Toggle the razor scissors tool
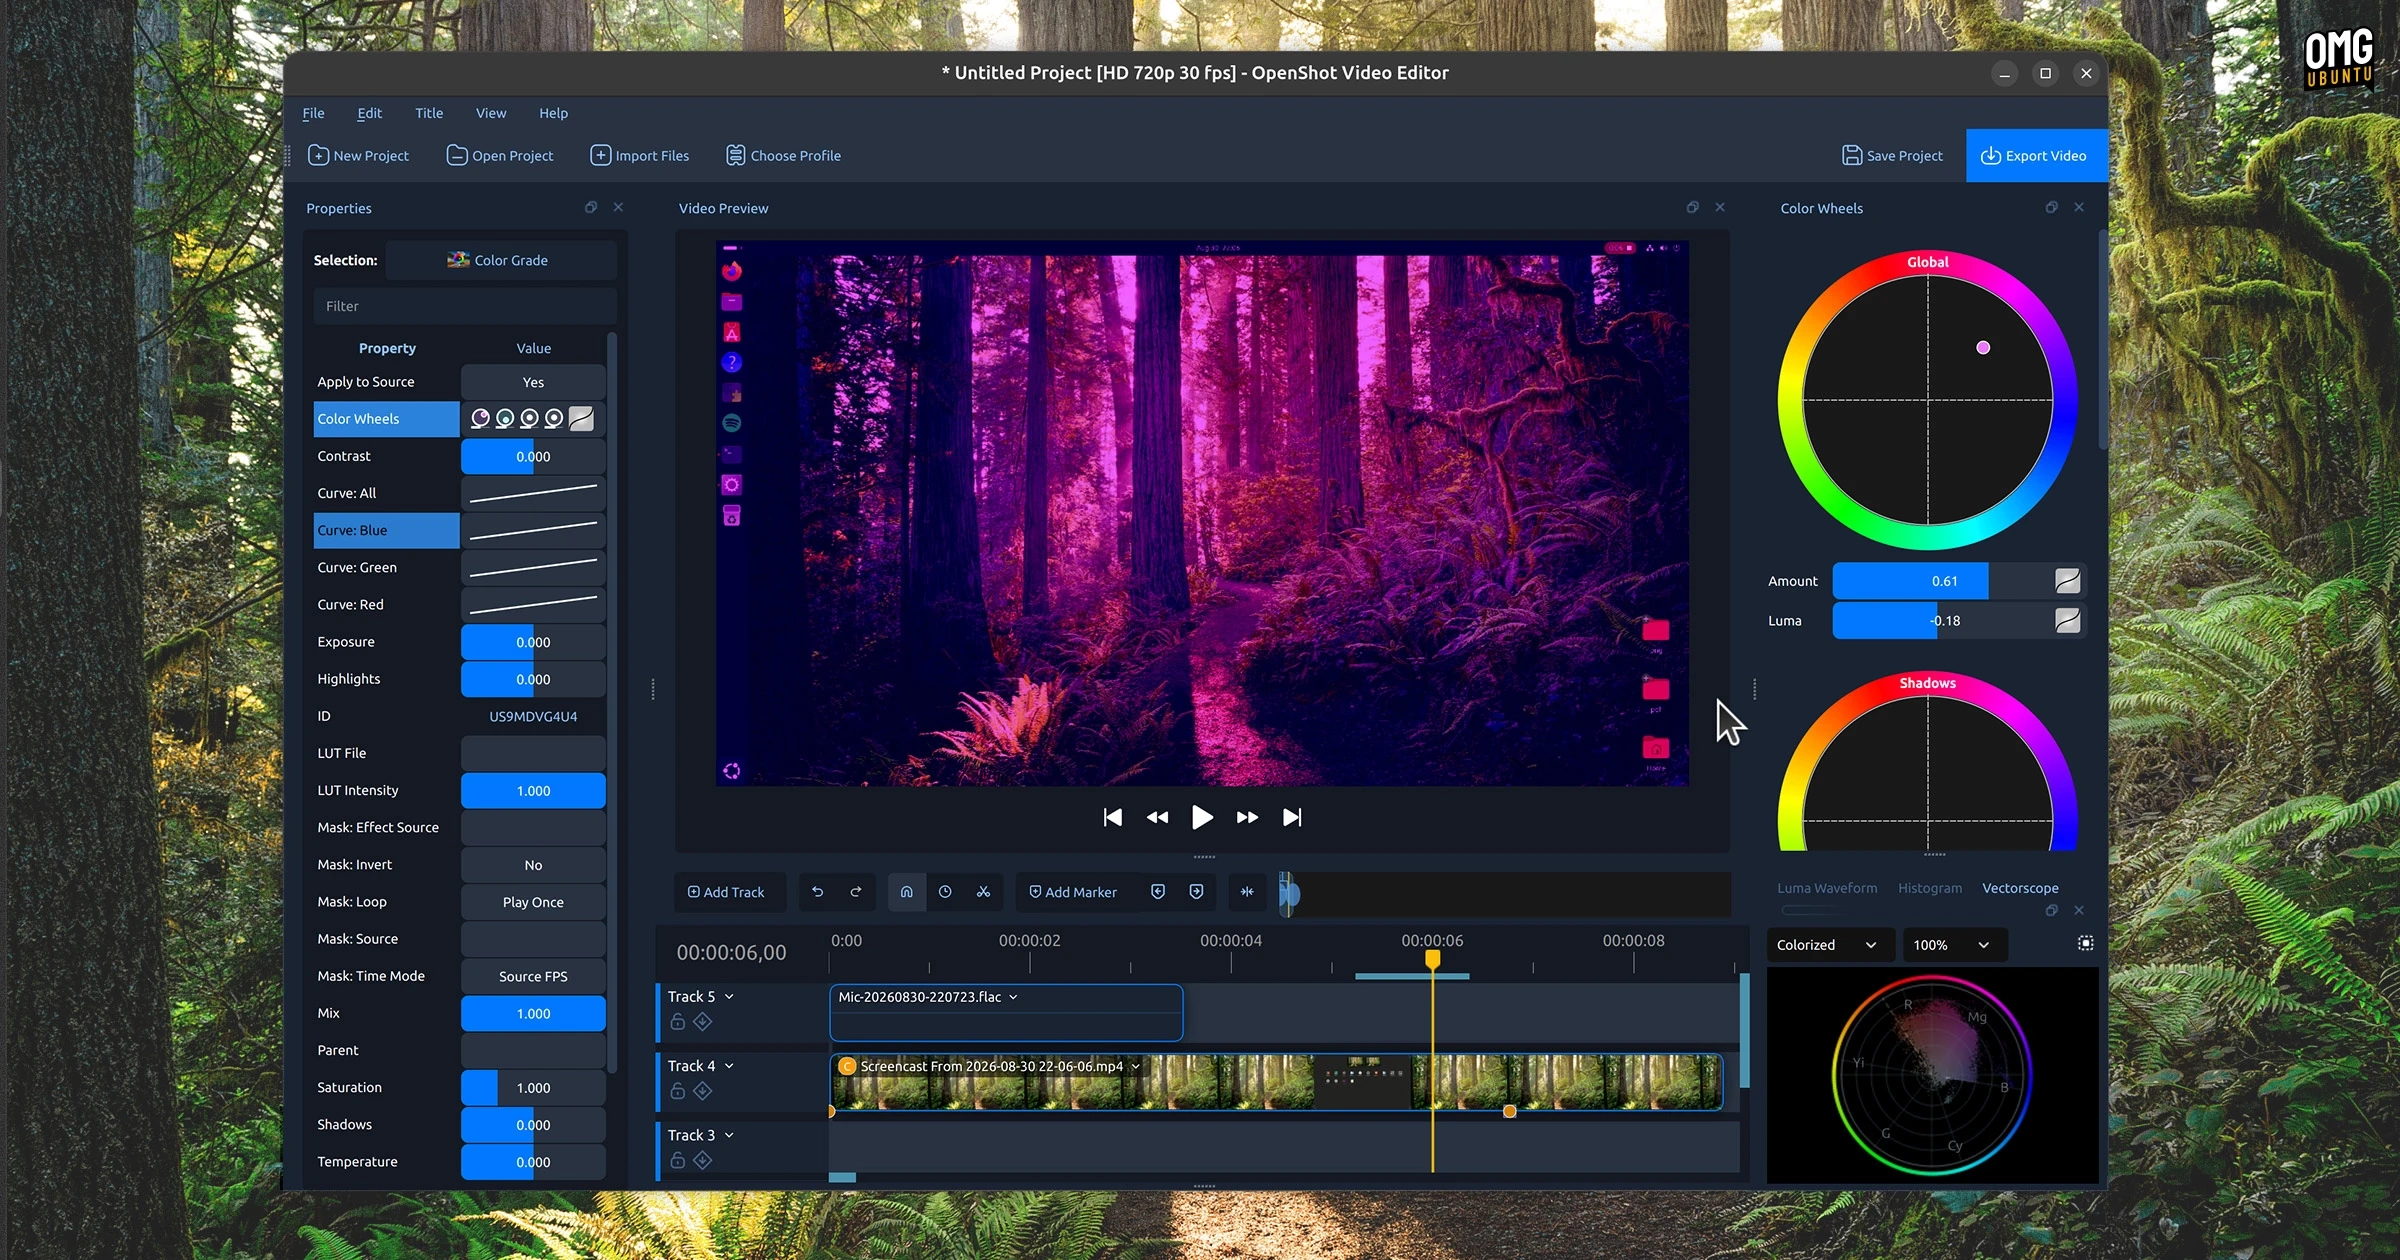 (x=984, y=891)
